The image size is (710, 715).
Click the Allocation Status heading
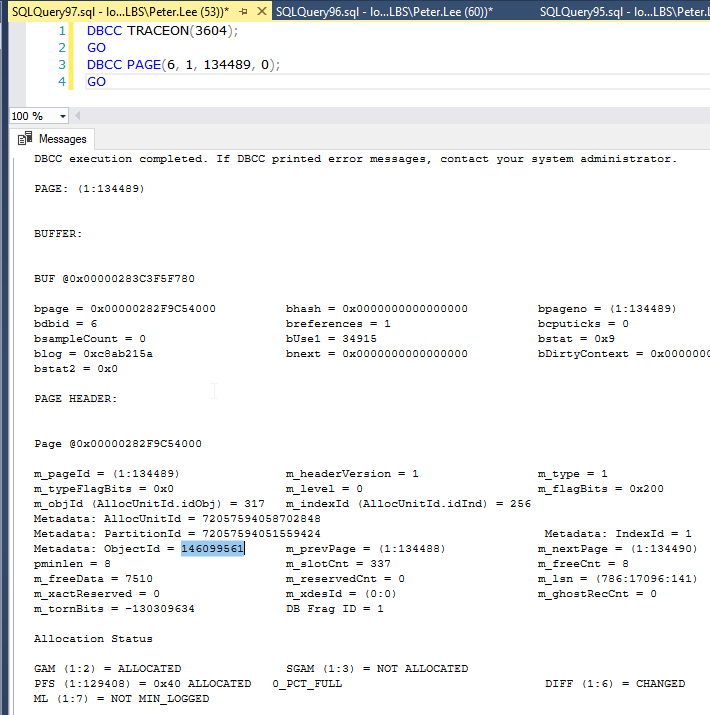pyautogui.click(x=93, y=638)
